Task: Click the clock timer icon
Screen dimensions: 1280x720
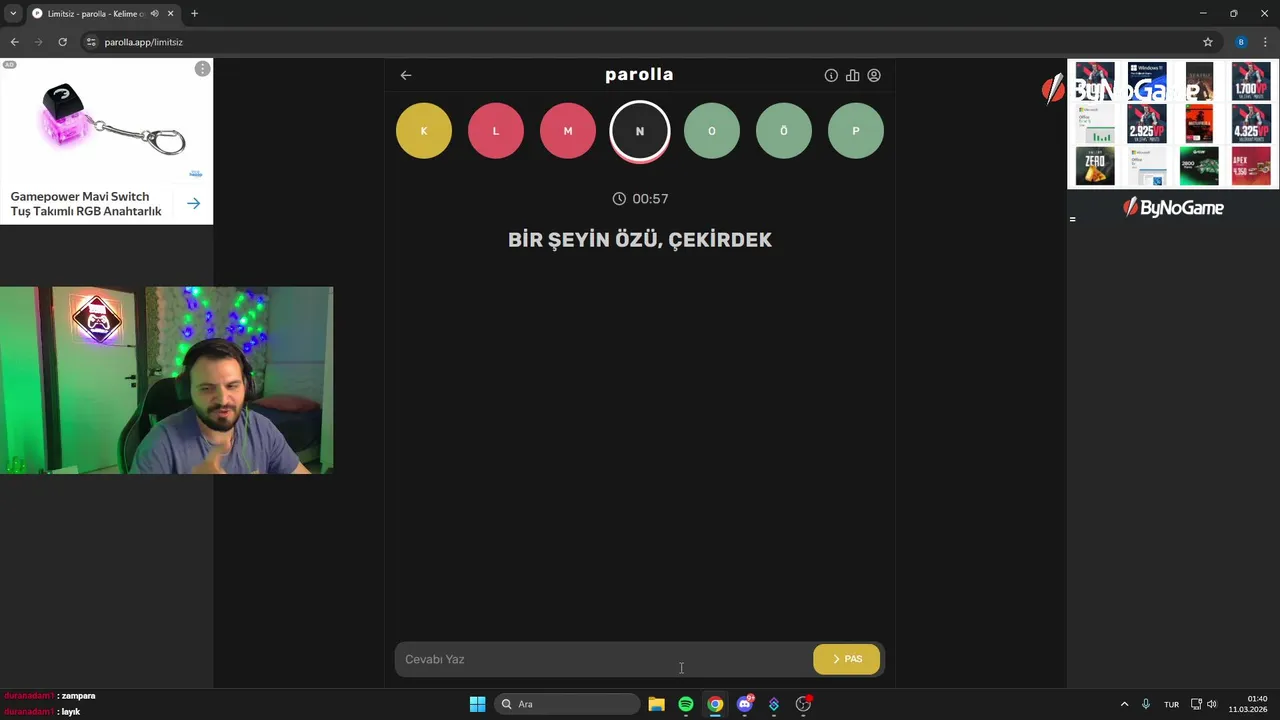Action: pyautogui.click(x=619, y=199)
